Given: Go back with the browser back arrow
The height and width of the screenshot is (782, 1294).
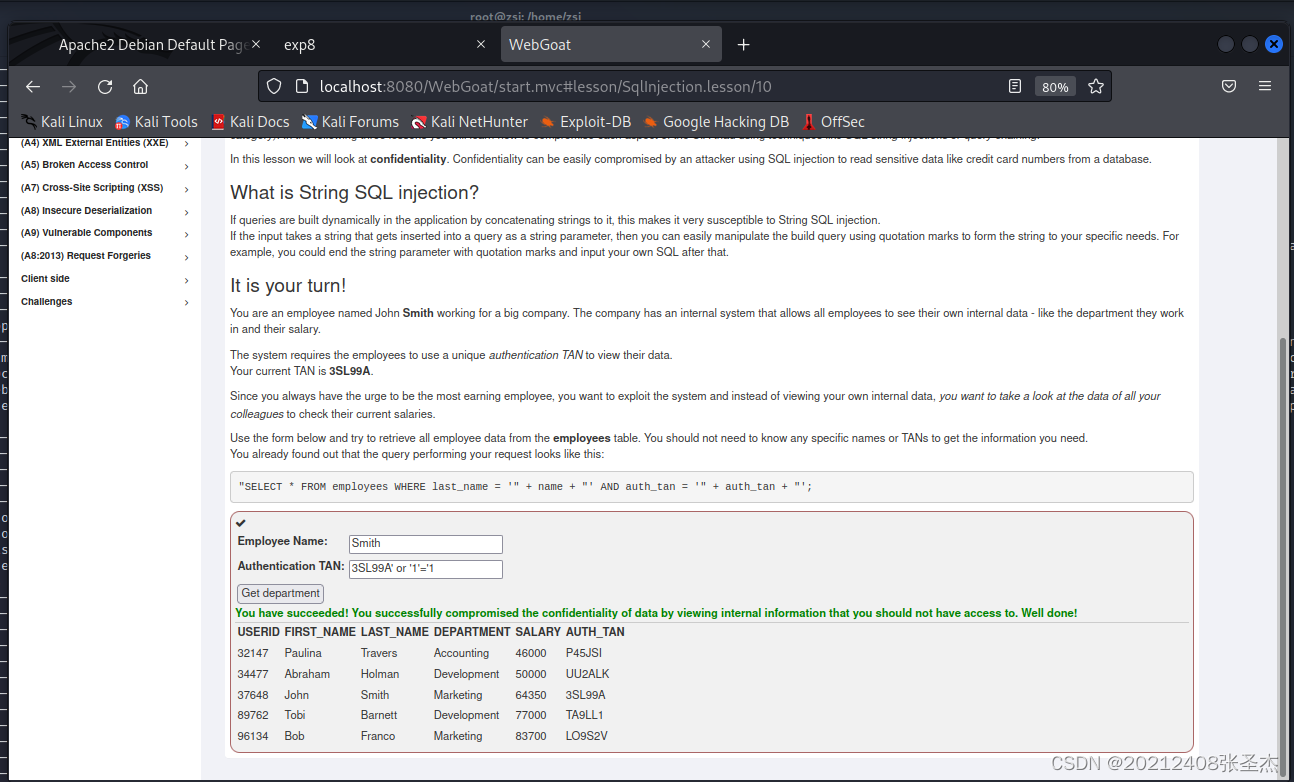Looking at the screenshot, I should [33, 87].
